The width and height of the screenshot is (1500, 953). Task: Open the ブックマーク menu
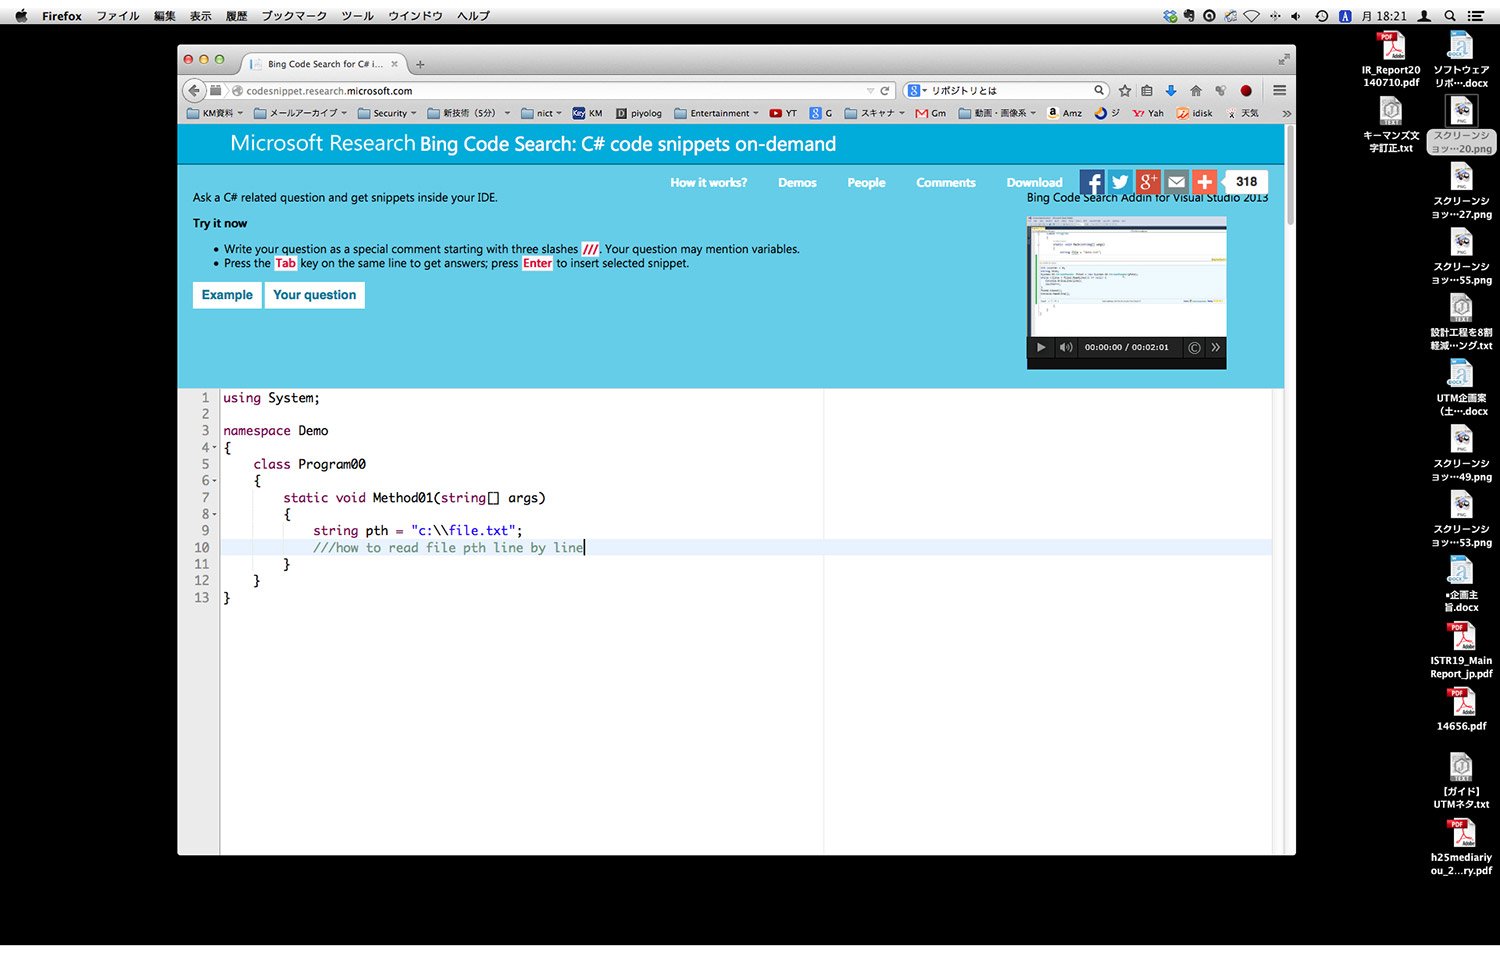[294, 16]
